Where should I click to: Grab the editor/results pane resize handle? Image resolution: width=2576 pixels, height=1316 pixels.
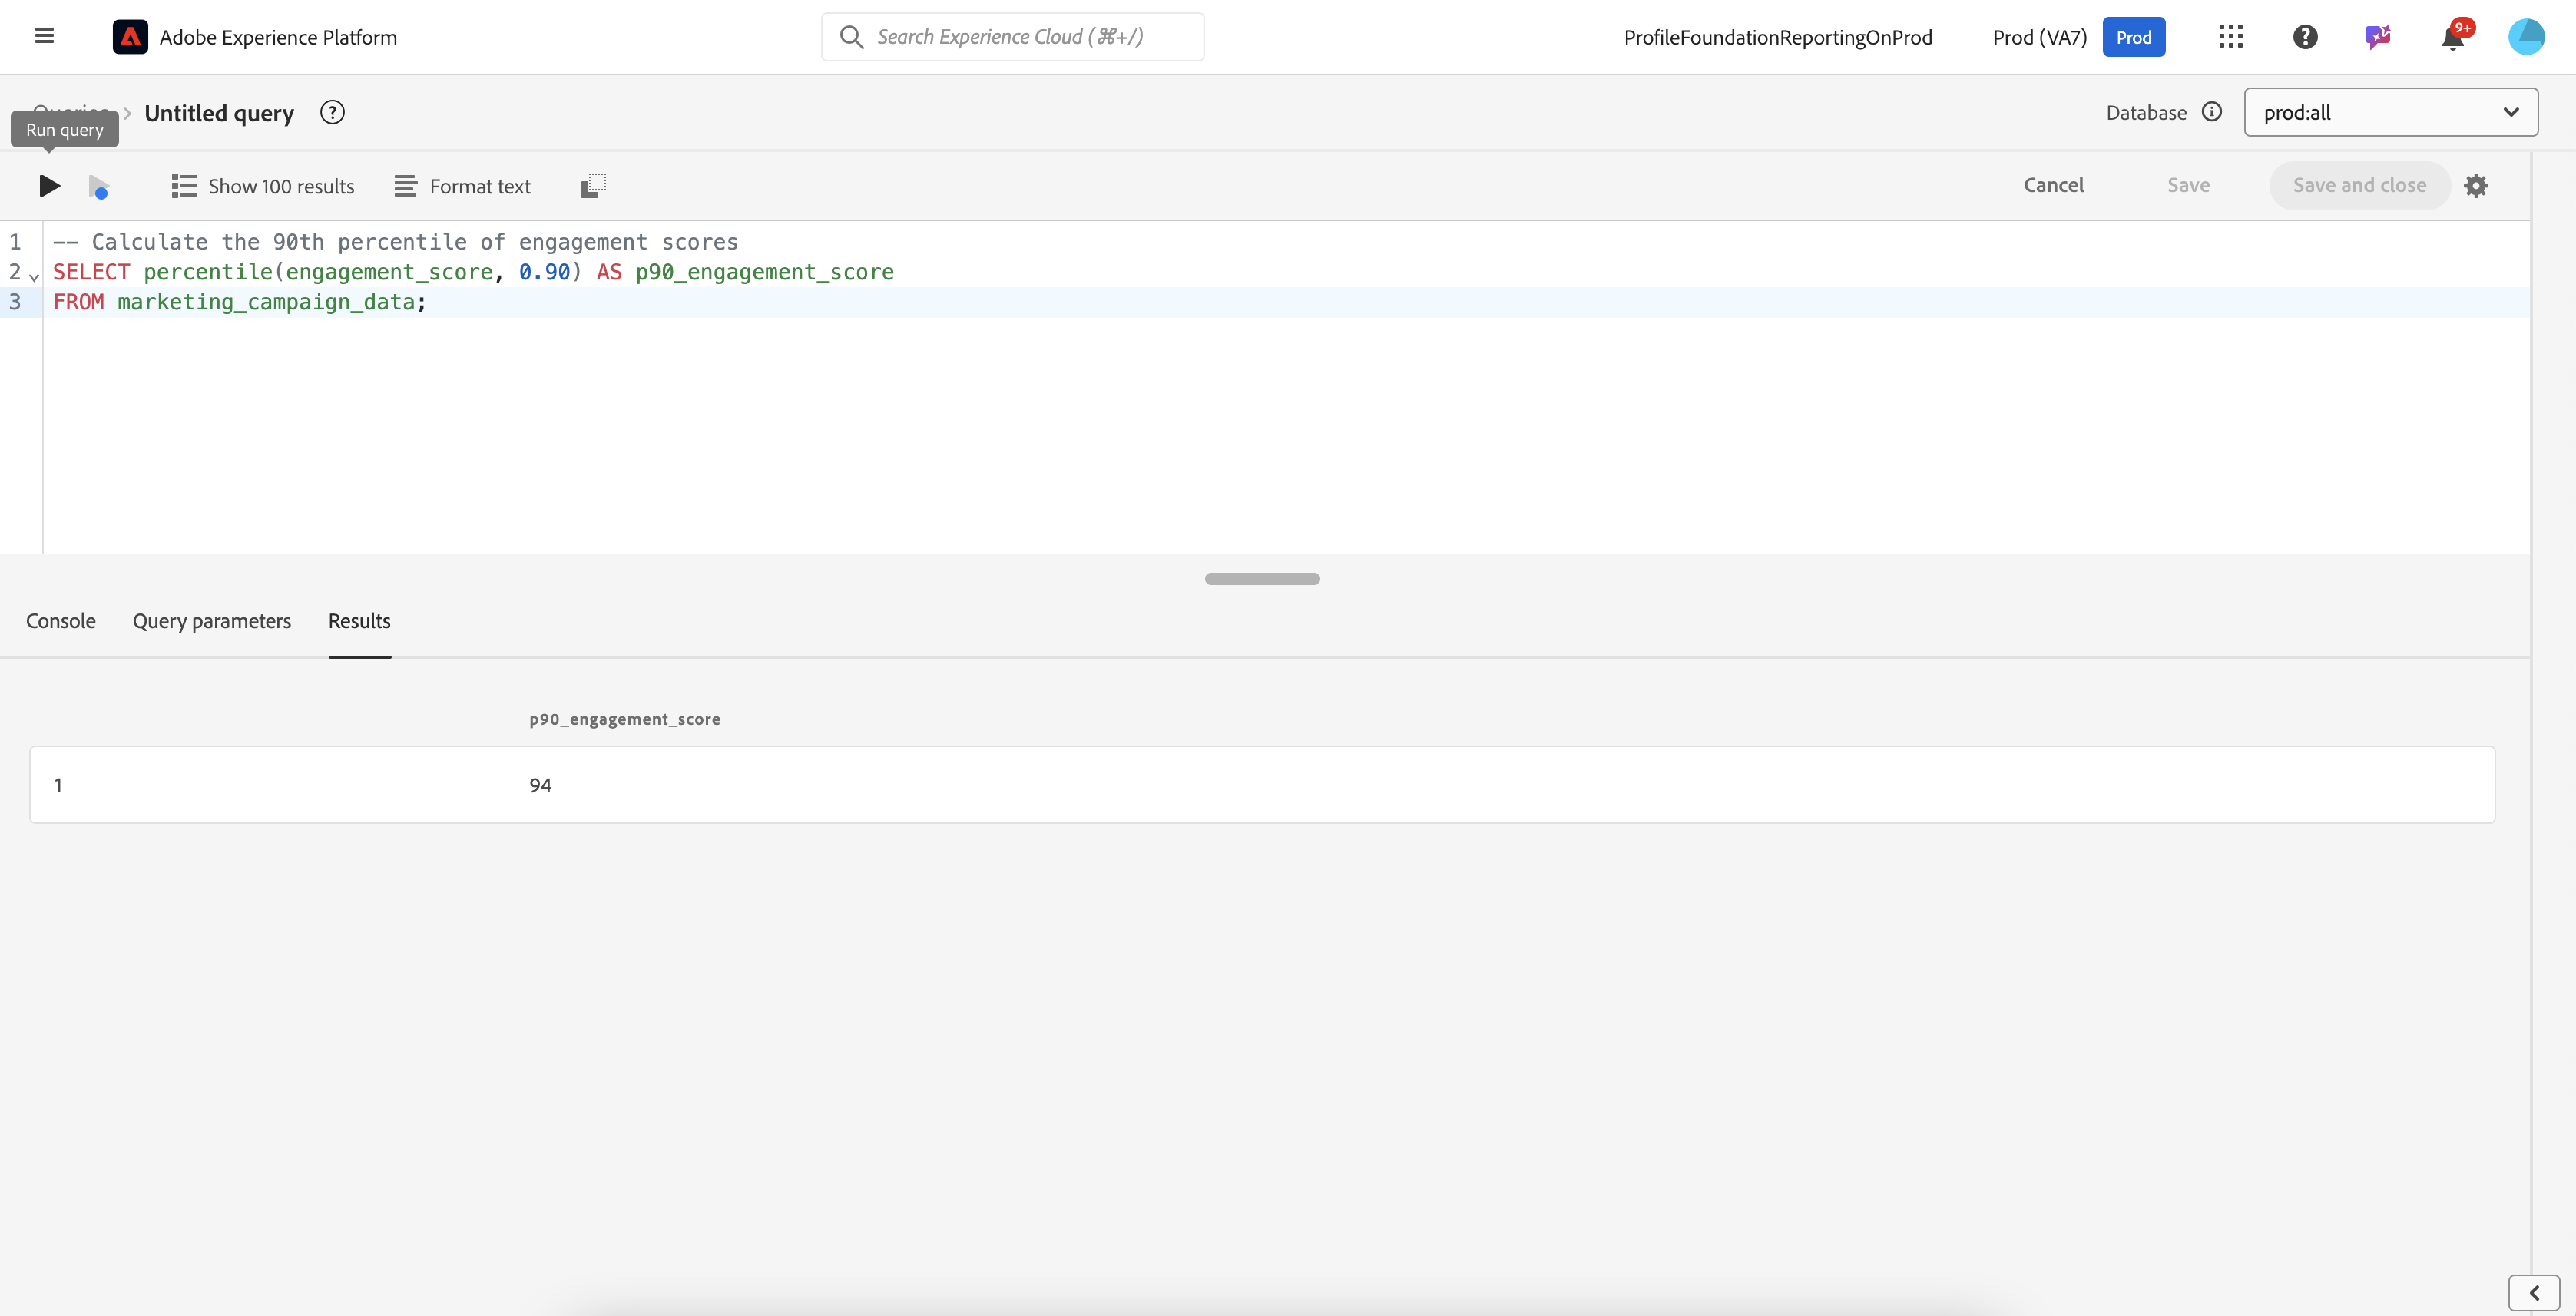tap(1262, 579)
